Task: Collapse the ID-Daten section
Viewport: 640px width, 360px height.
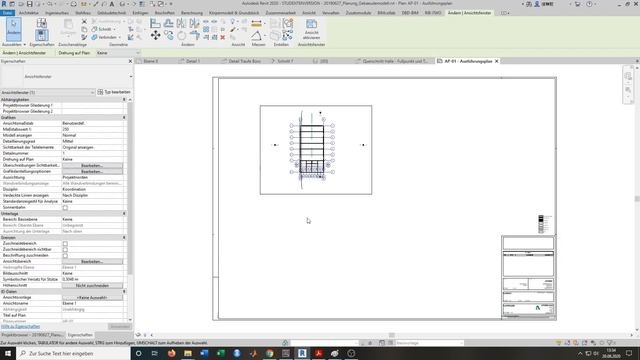Action: 124,291
